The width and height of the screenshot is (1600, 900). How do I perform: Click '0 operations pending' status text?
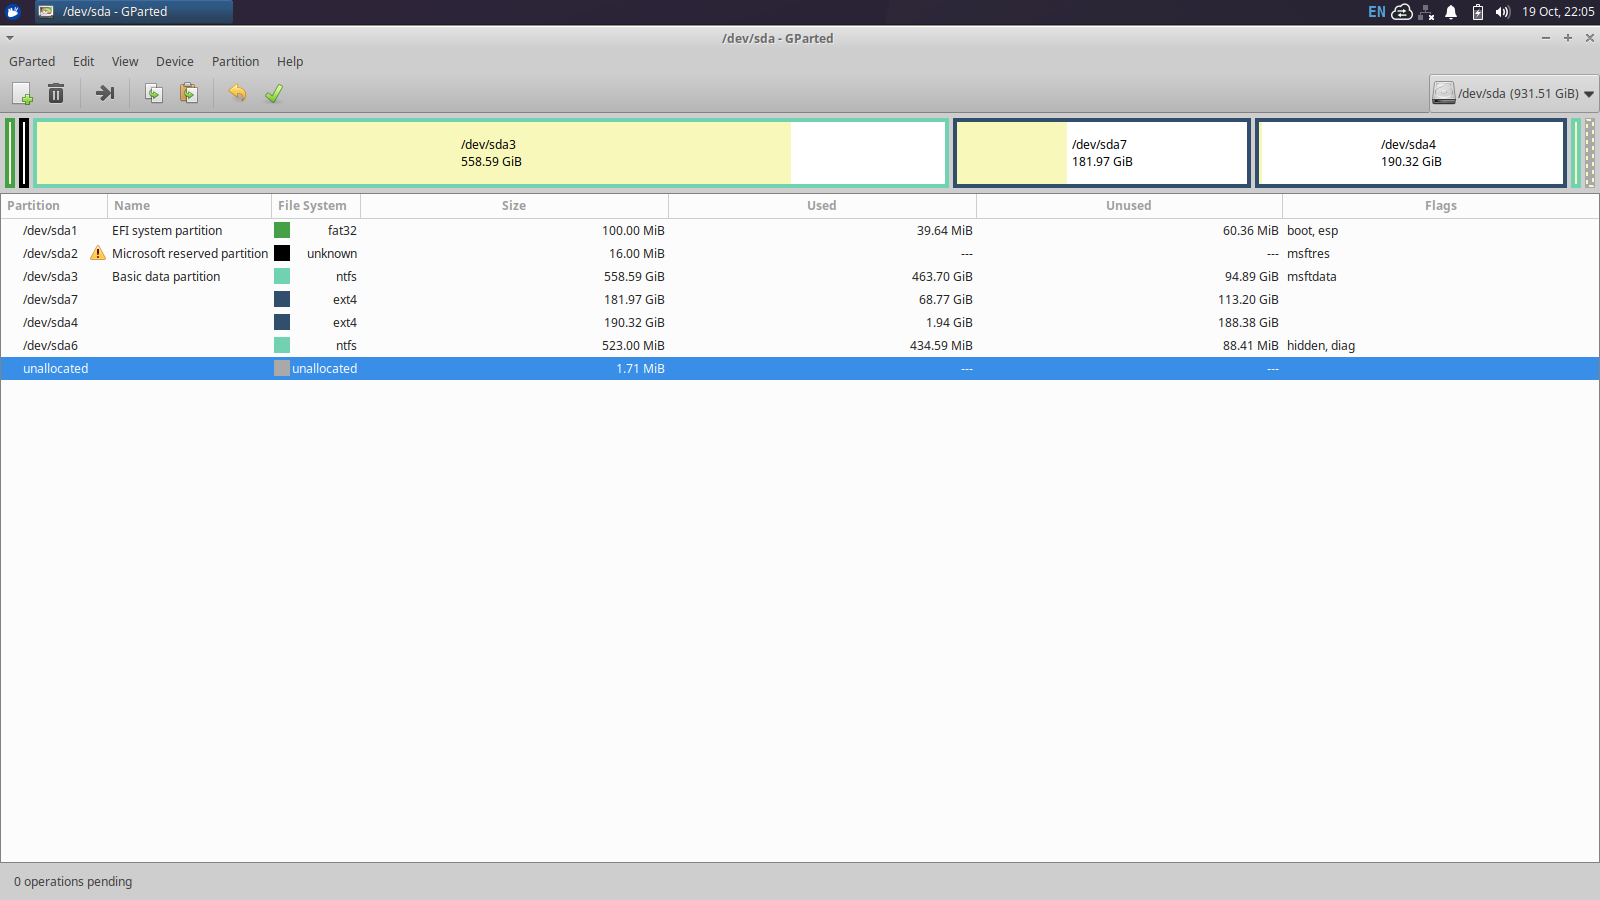pyautogui.click(x=73, y=881)
